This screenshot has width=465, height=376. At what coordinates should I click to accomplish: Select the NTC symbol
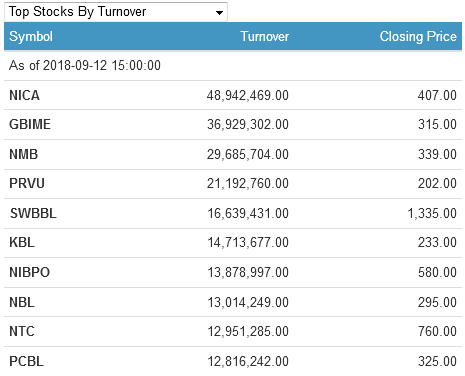22,331
